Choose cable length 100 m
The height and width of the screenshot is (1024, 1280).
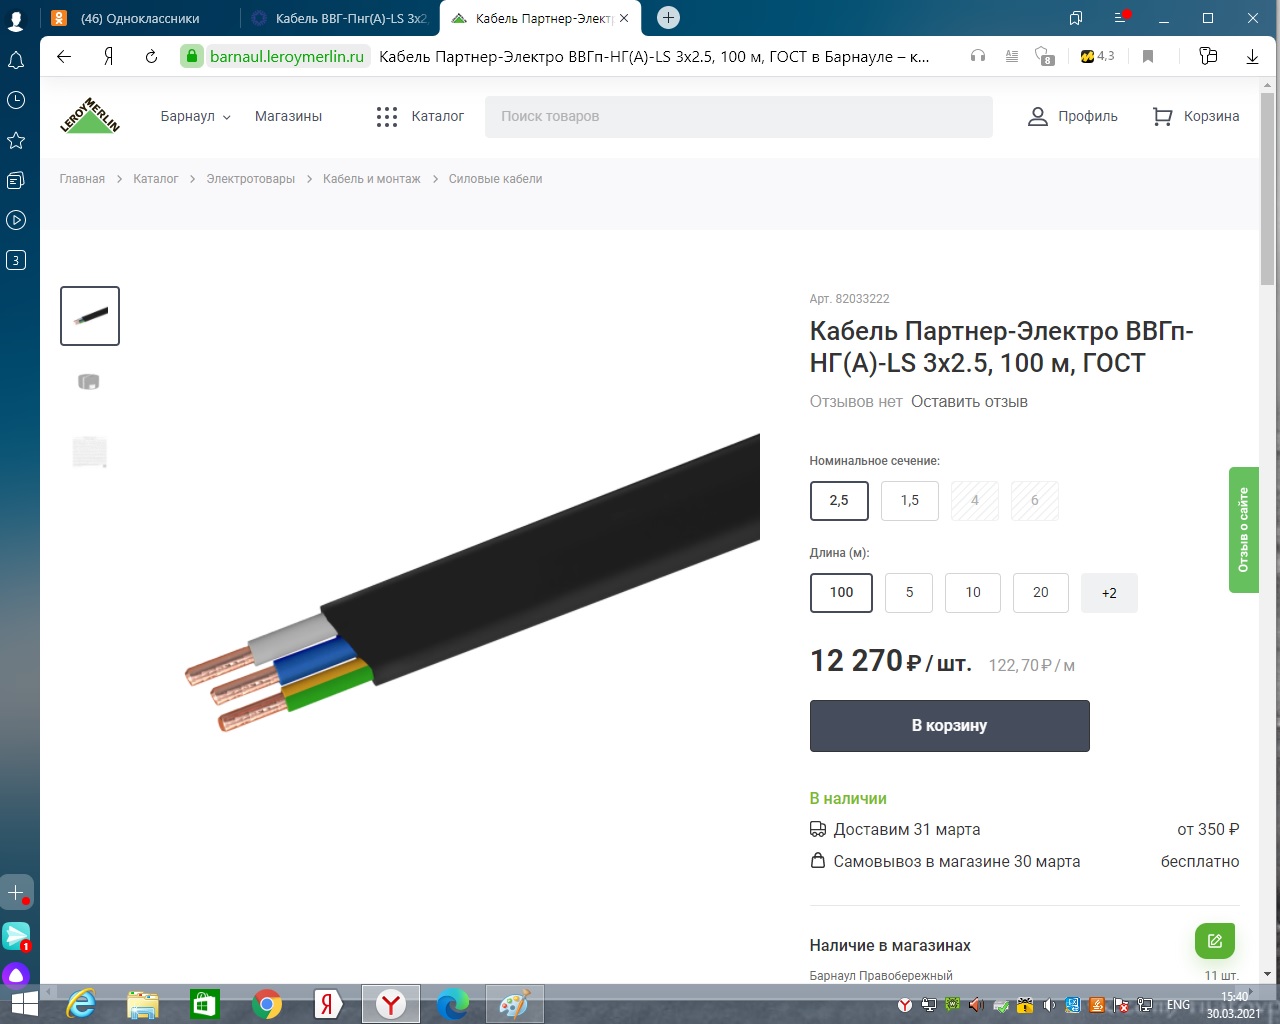tap(841, 592)
